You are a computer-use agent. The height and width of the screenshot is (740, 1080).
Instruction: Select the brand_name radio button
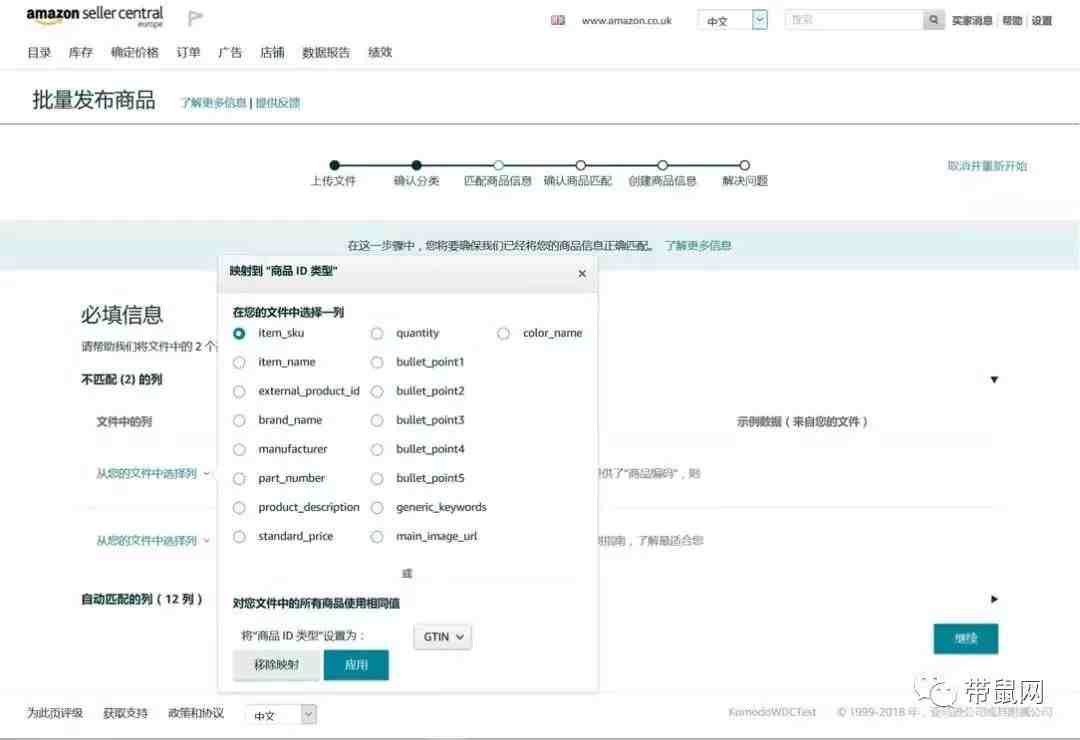(239, 420)
